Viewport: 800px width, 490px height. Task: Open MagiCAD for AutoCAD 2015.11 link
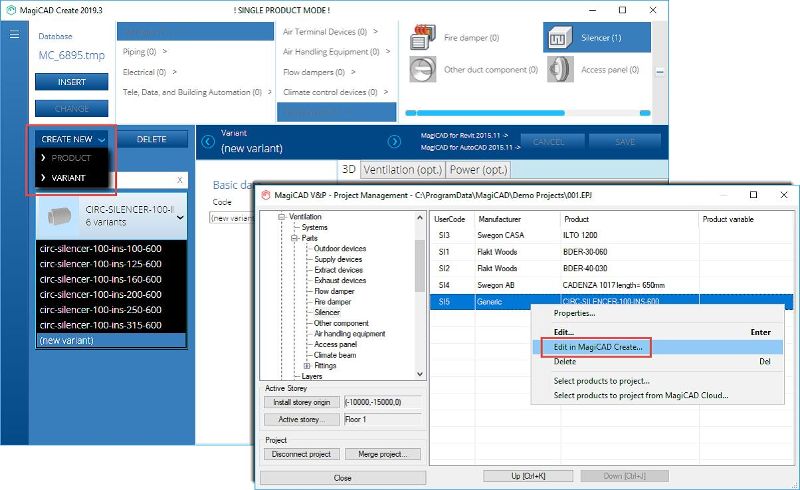coord(470,147)
